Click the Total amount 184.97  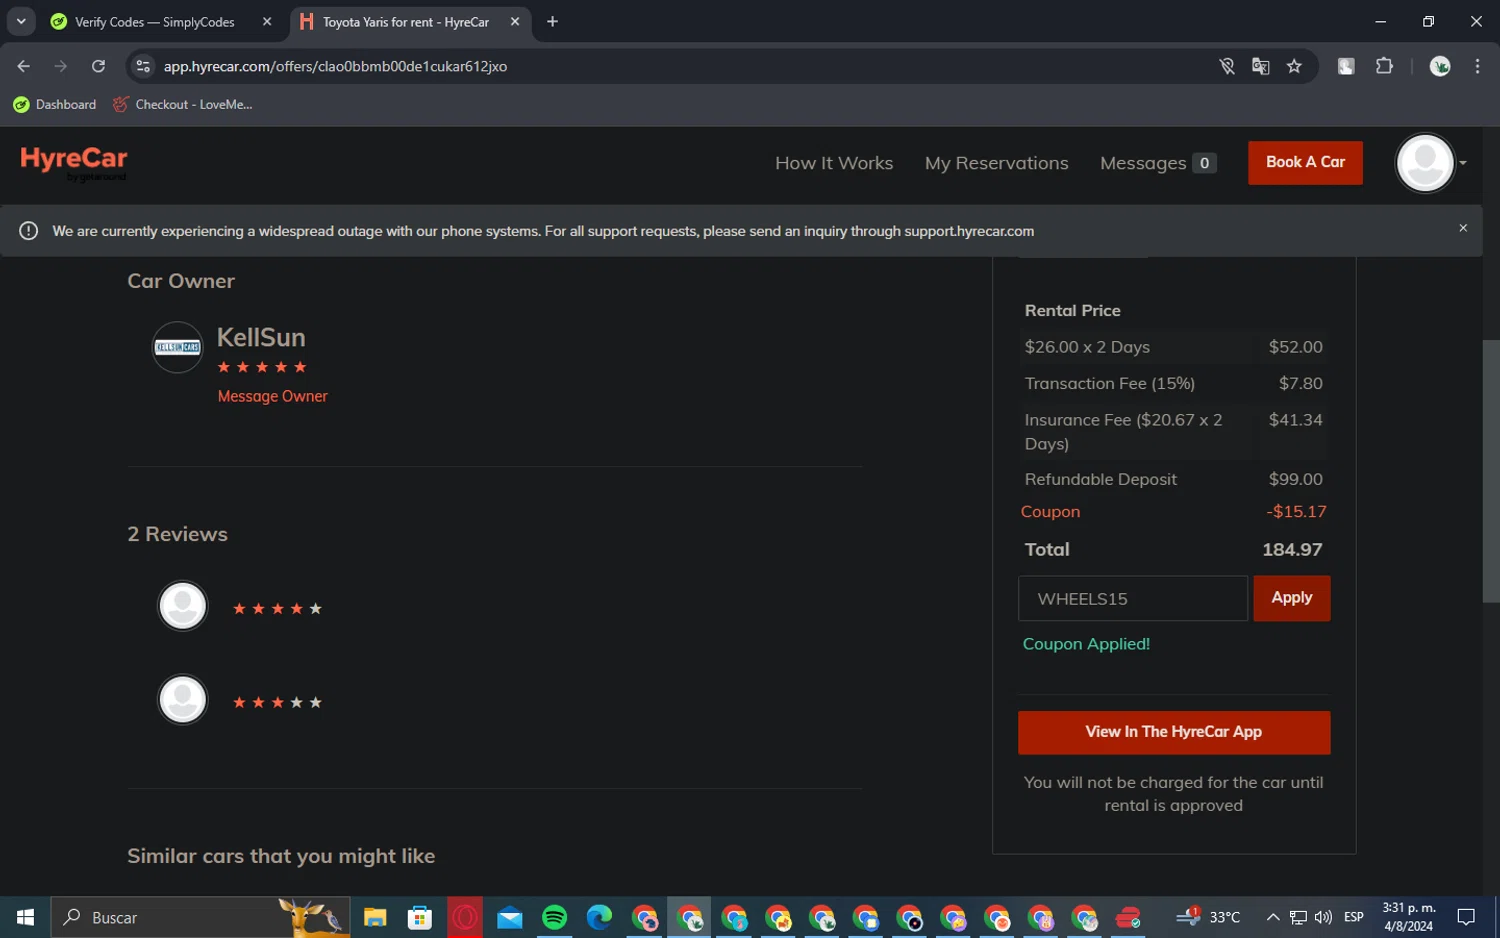(1292, 549)
